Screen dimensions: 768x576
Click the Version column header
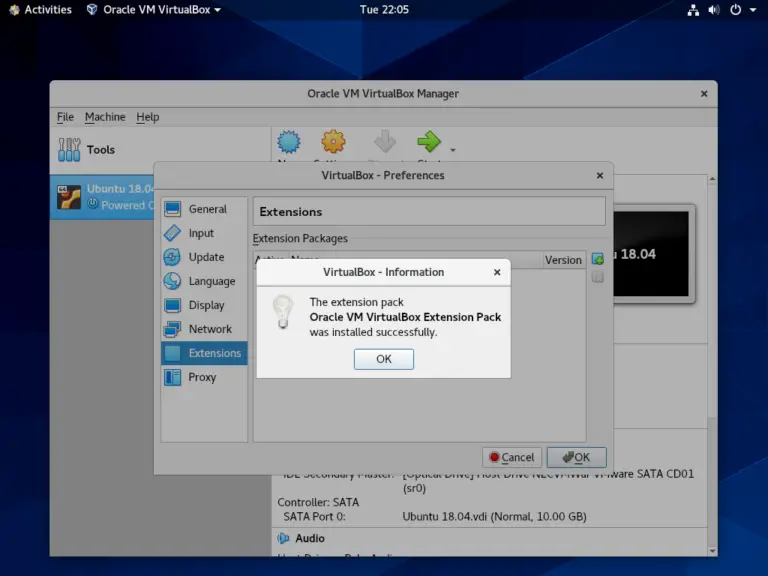[563, 260]
